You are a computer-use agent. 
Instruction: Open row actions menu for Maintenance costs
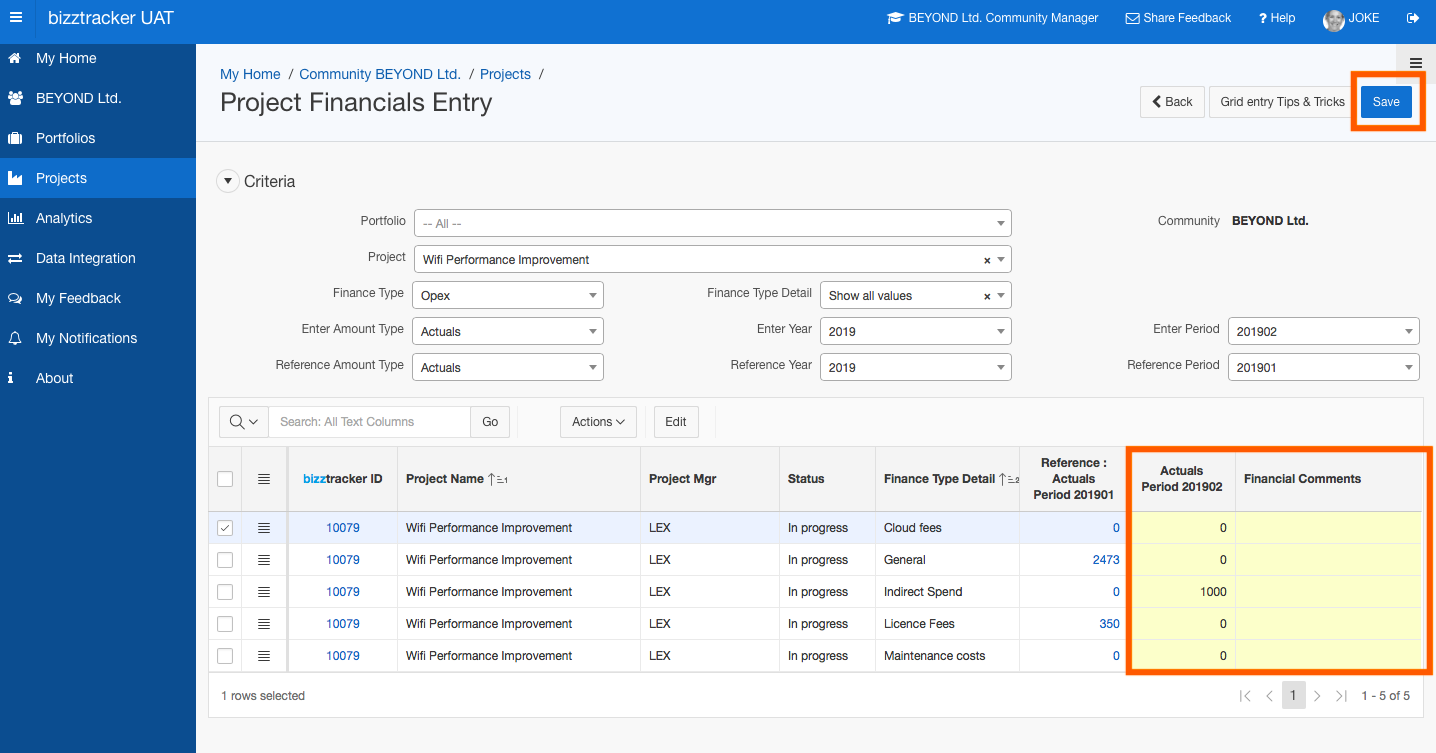pos(264,656)
